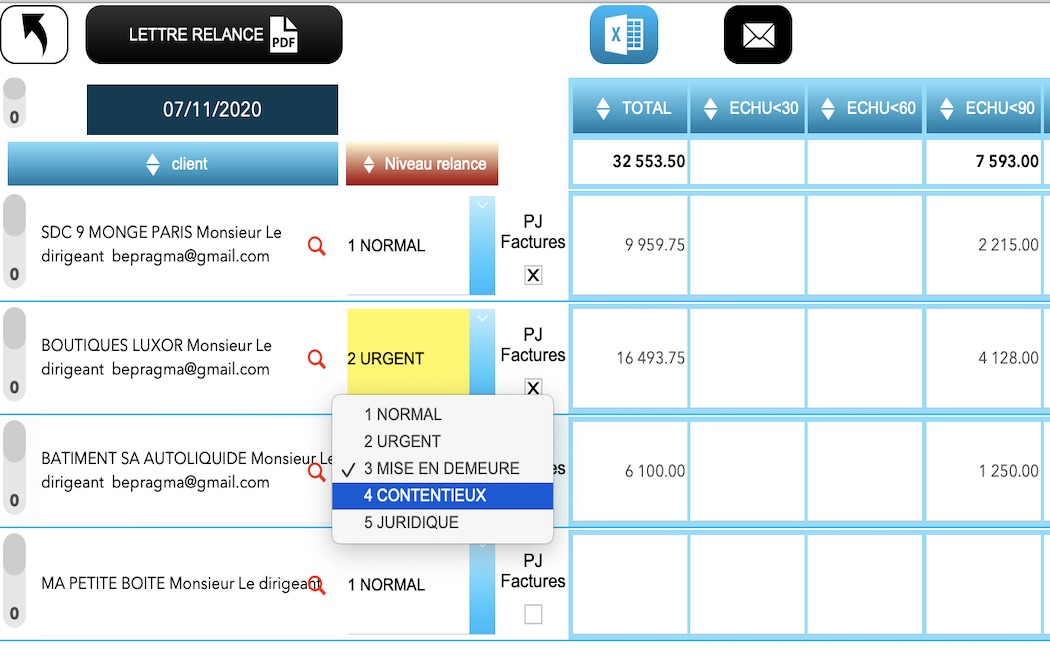Expand relance dropdown for BOUTIQUES LUXOR
The width and height of the screenshot is (1050, 670).
pyautogui.click(x=482, y=352)
